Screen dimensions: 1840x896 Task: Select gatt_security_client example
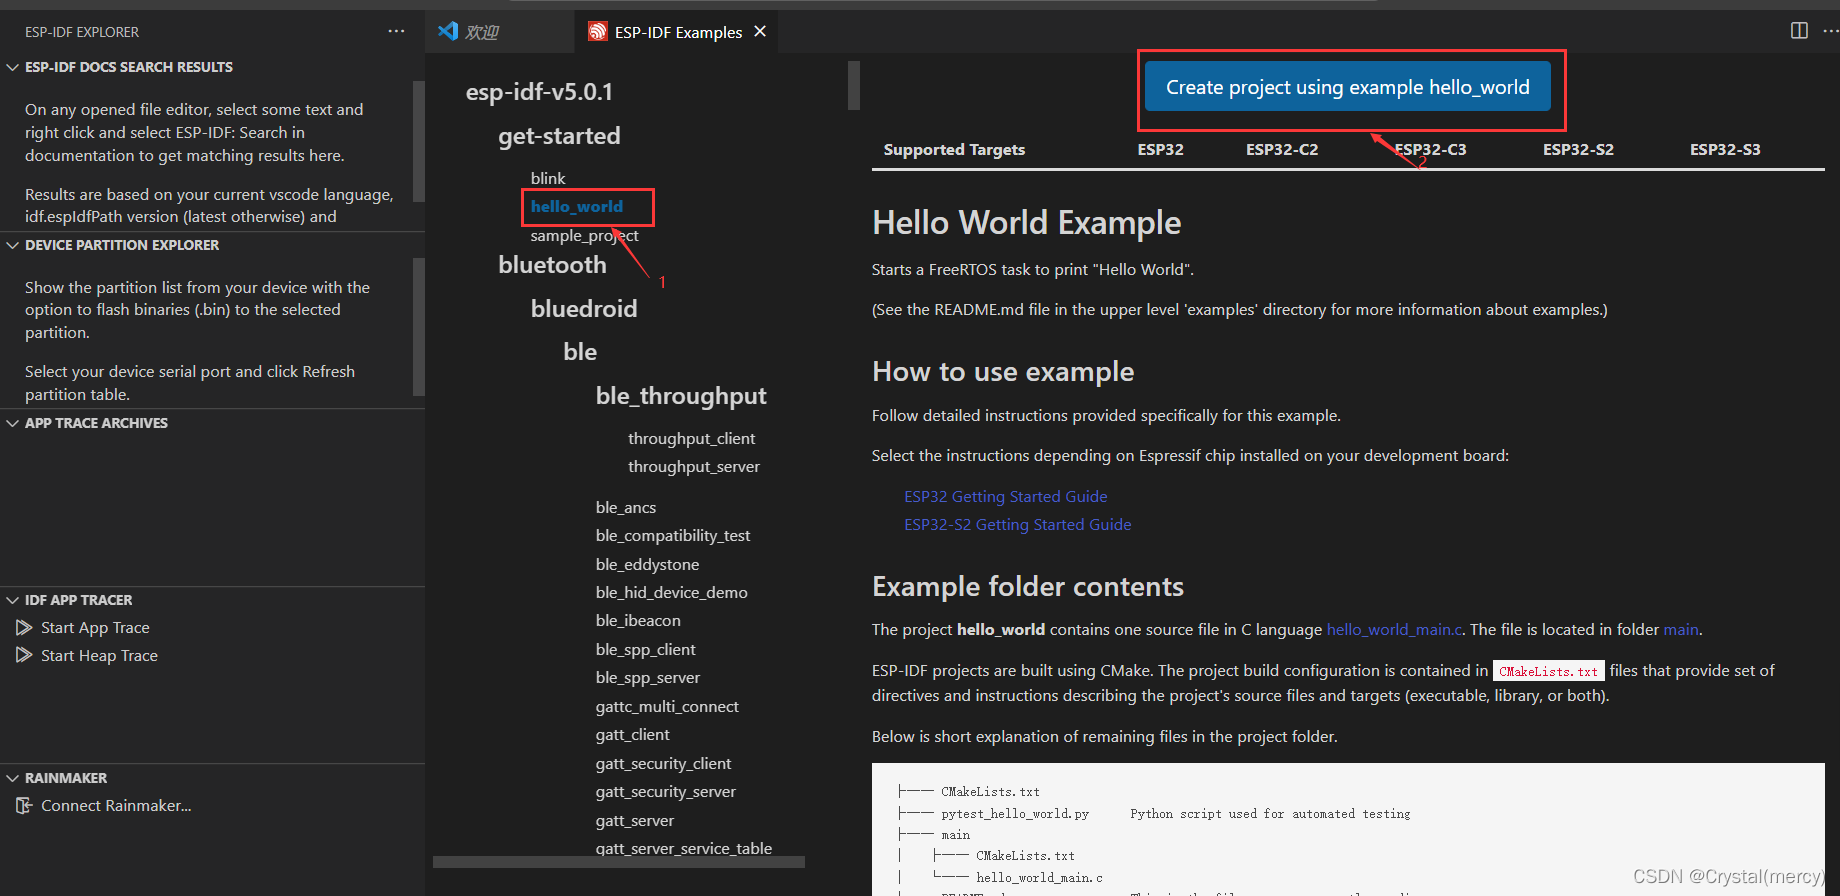coord(663,763)
